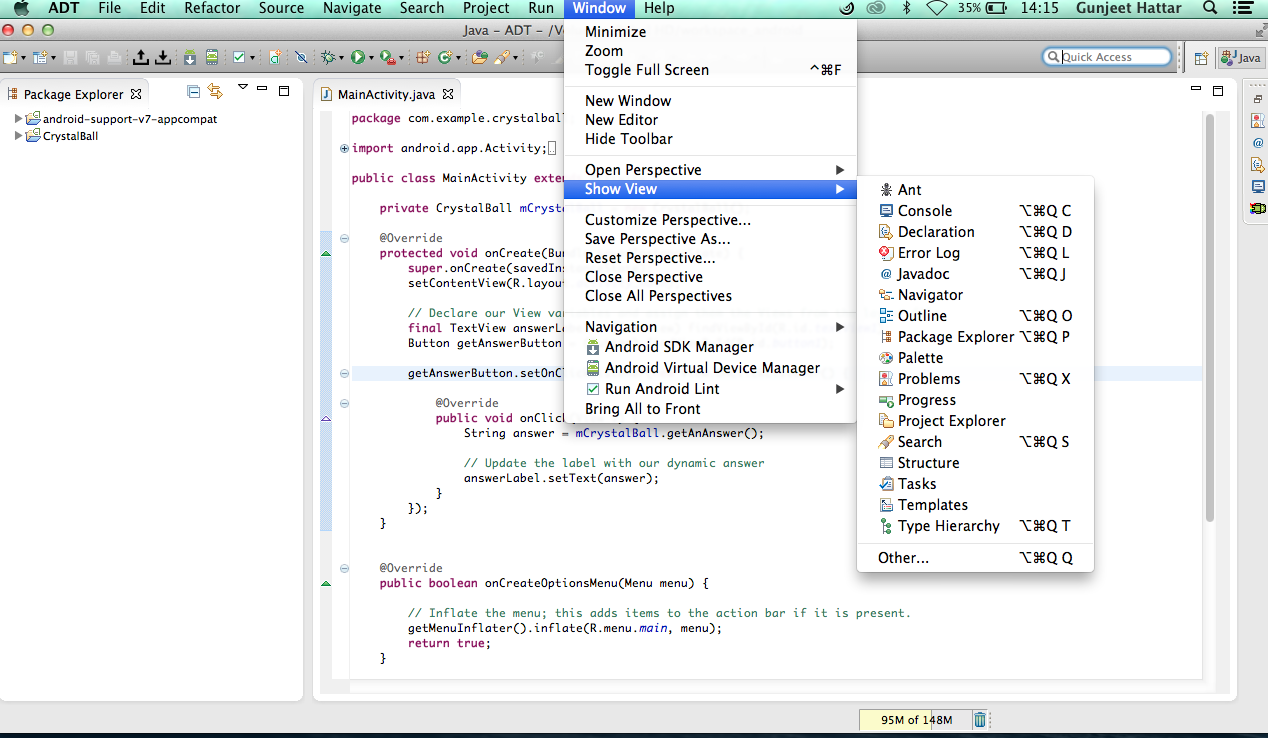Click Link with Editor in Package Explorer

coord(215,92)
